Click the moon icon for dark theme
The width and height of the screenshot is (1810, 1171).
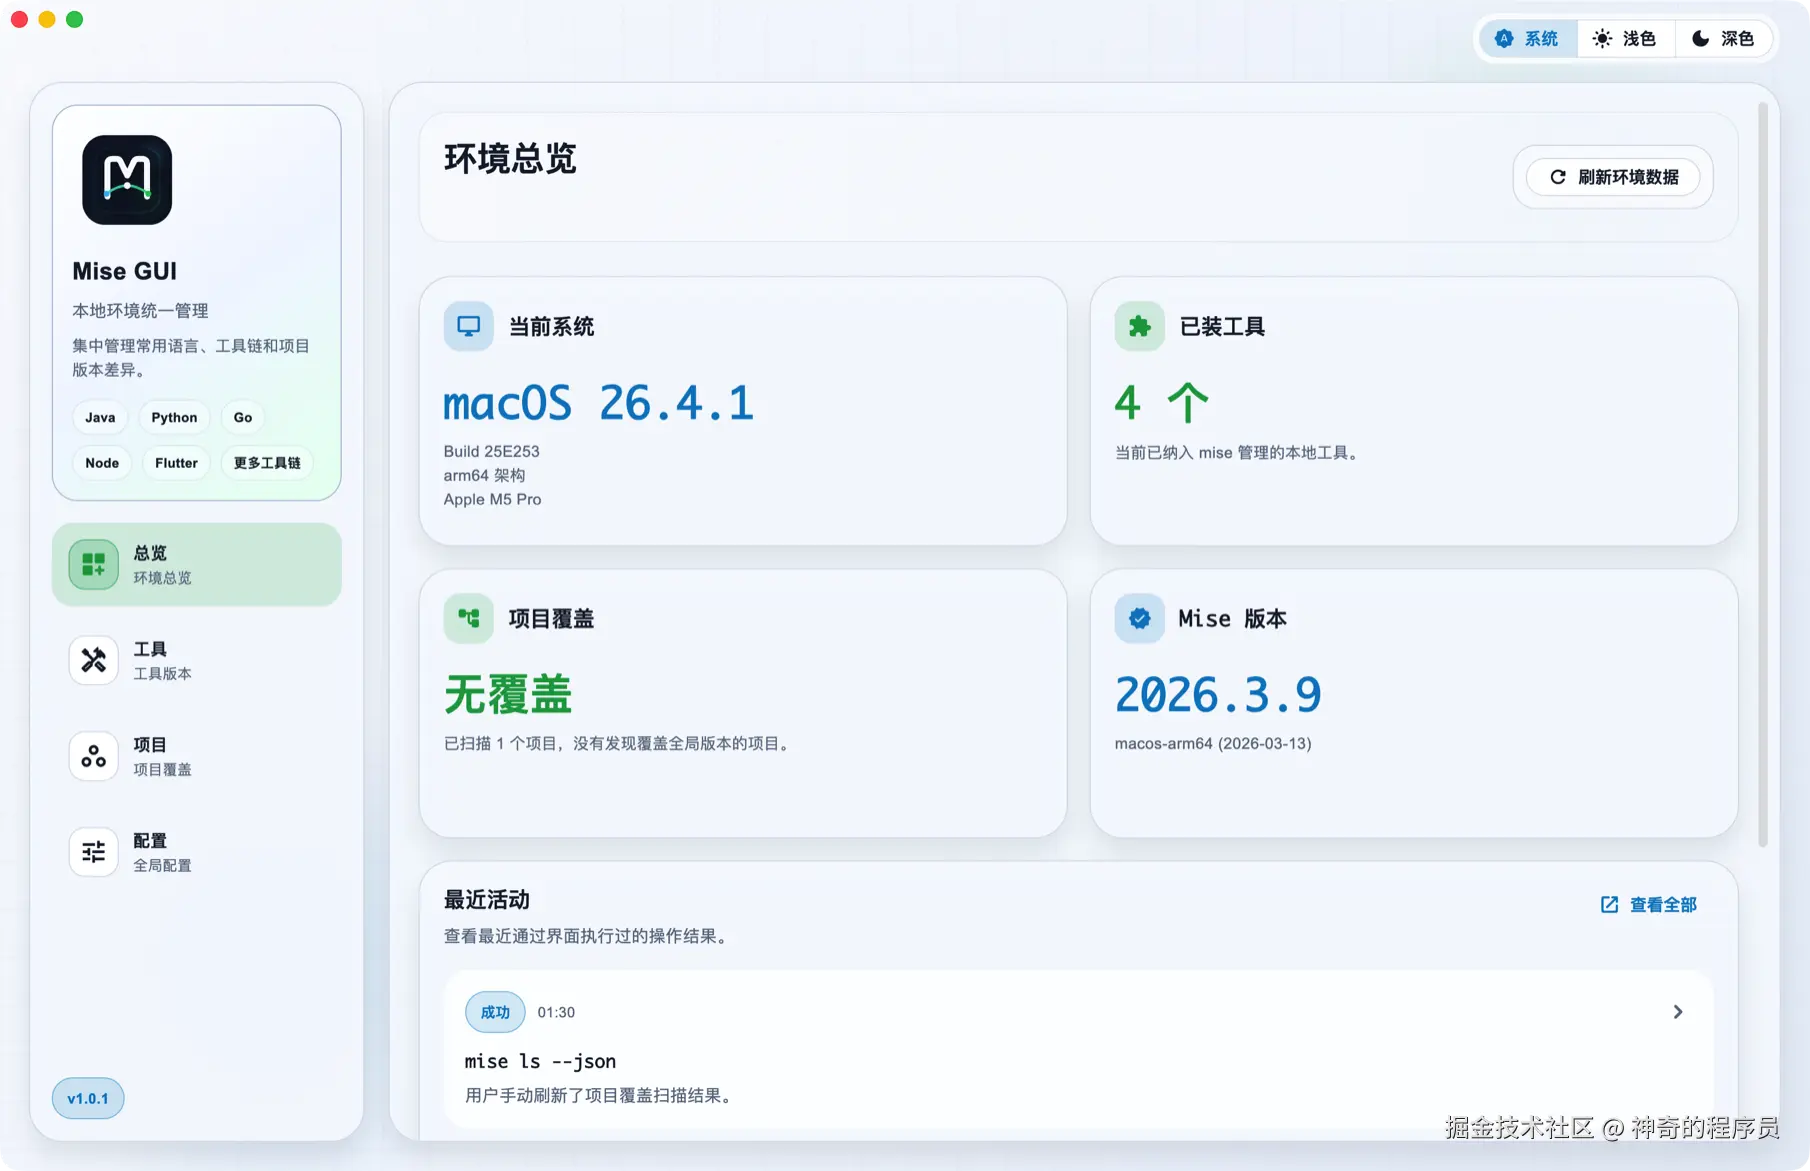(1700, 39)
